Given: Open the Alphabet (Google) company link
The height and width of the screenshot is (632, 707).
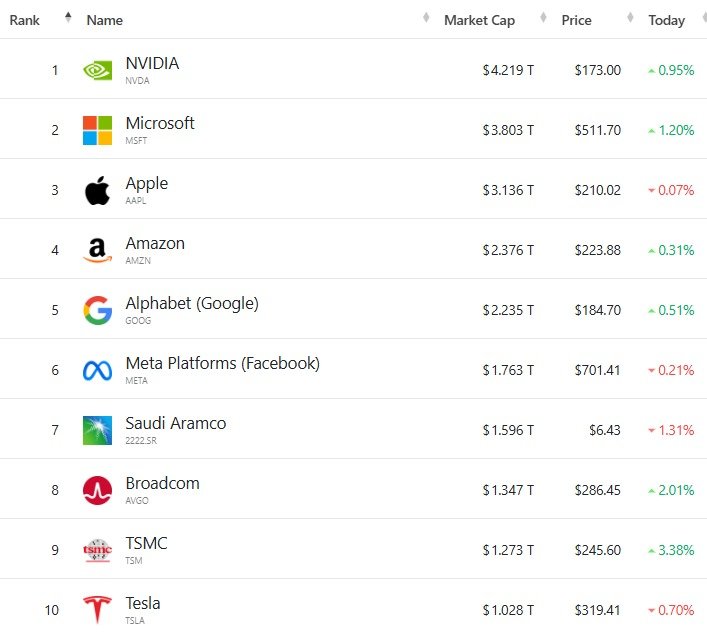Looking at the screenshot, I should [x=192, y=304].
